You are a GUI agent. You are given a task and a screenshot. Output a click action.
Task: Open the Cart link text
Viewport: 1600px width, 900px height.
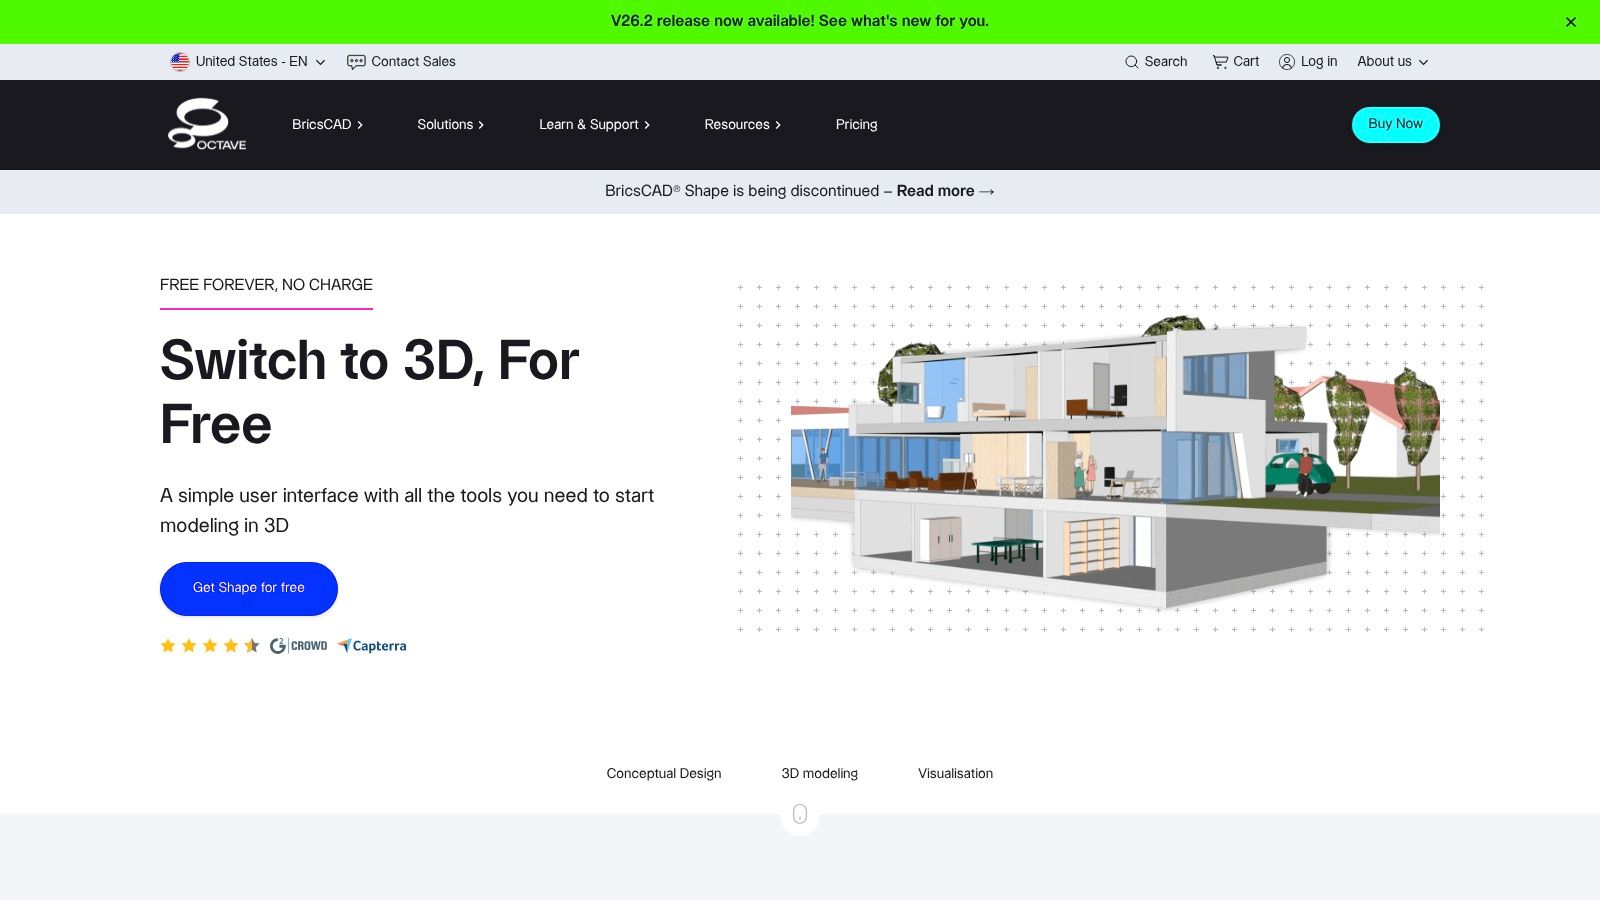click(1246, 62)
